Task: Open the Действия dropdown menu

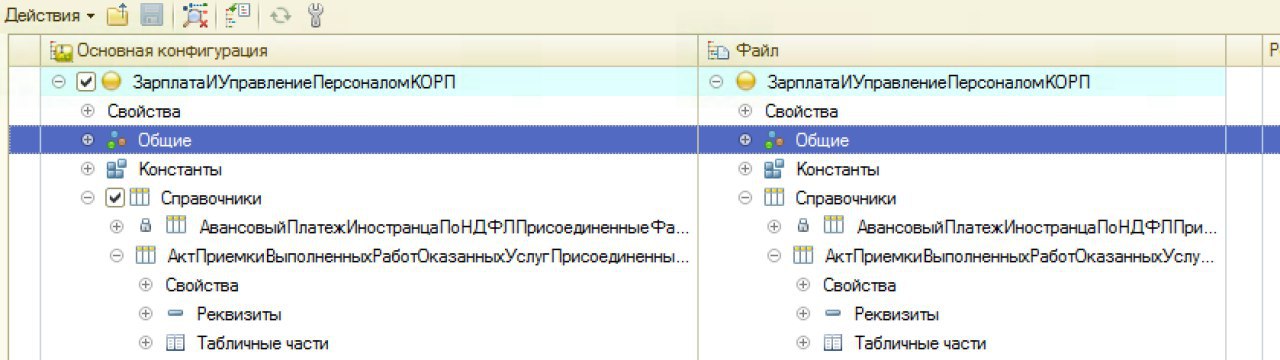Action: point(50,15)
